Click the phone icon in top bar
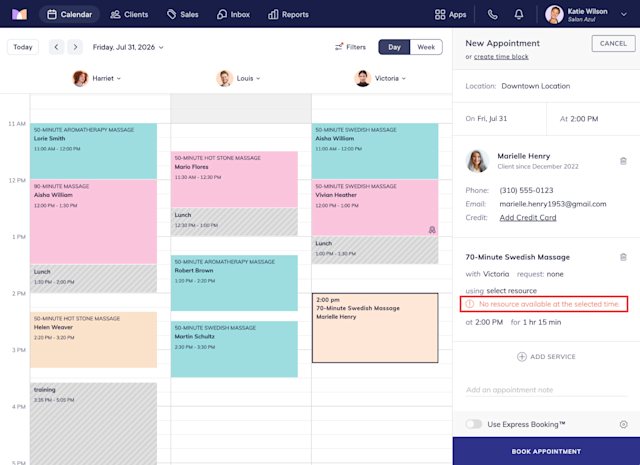This screenshot has height=465, width=640. (493, 15)
